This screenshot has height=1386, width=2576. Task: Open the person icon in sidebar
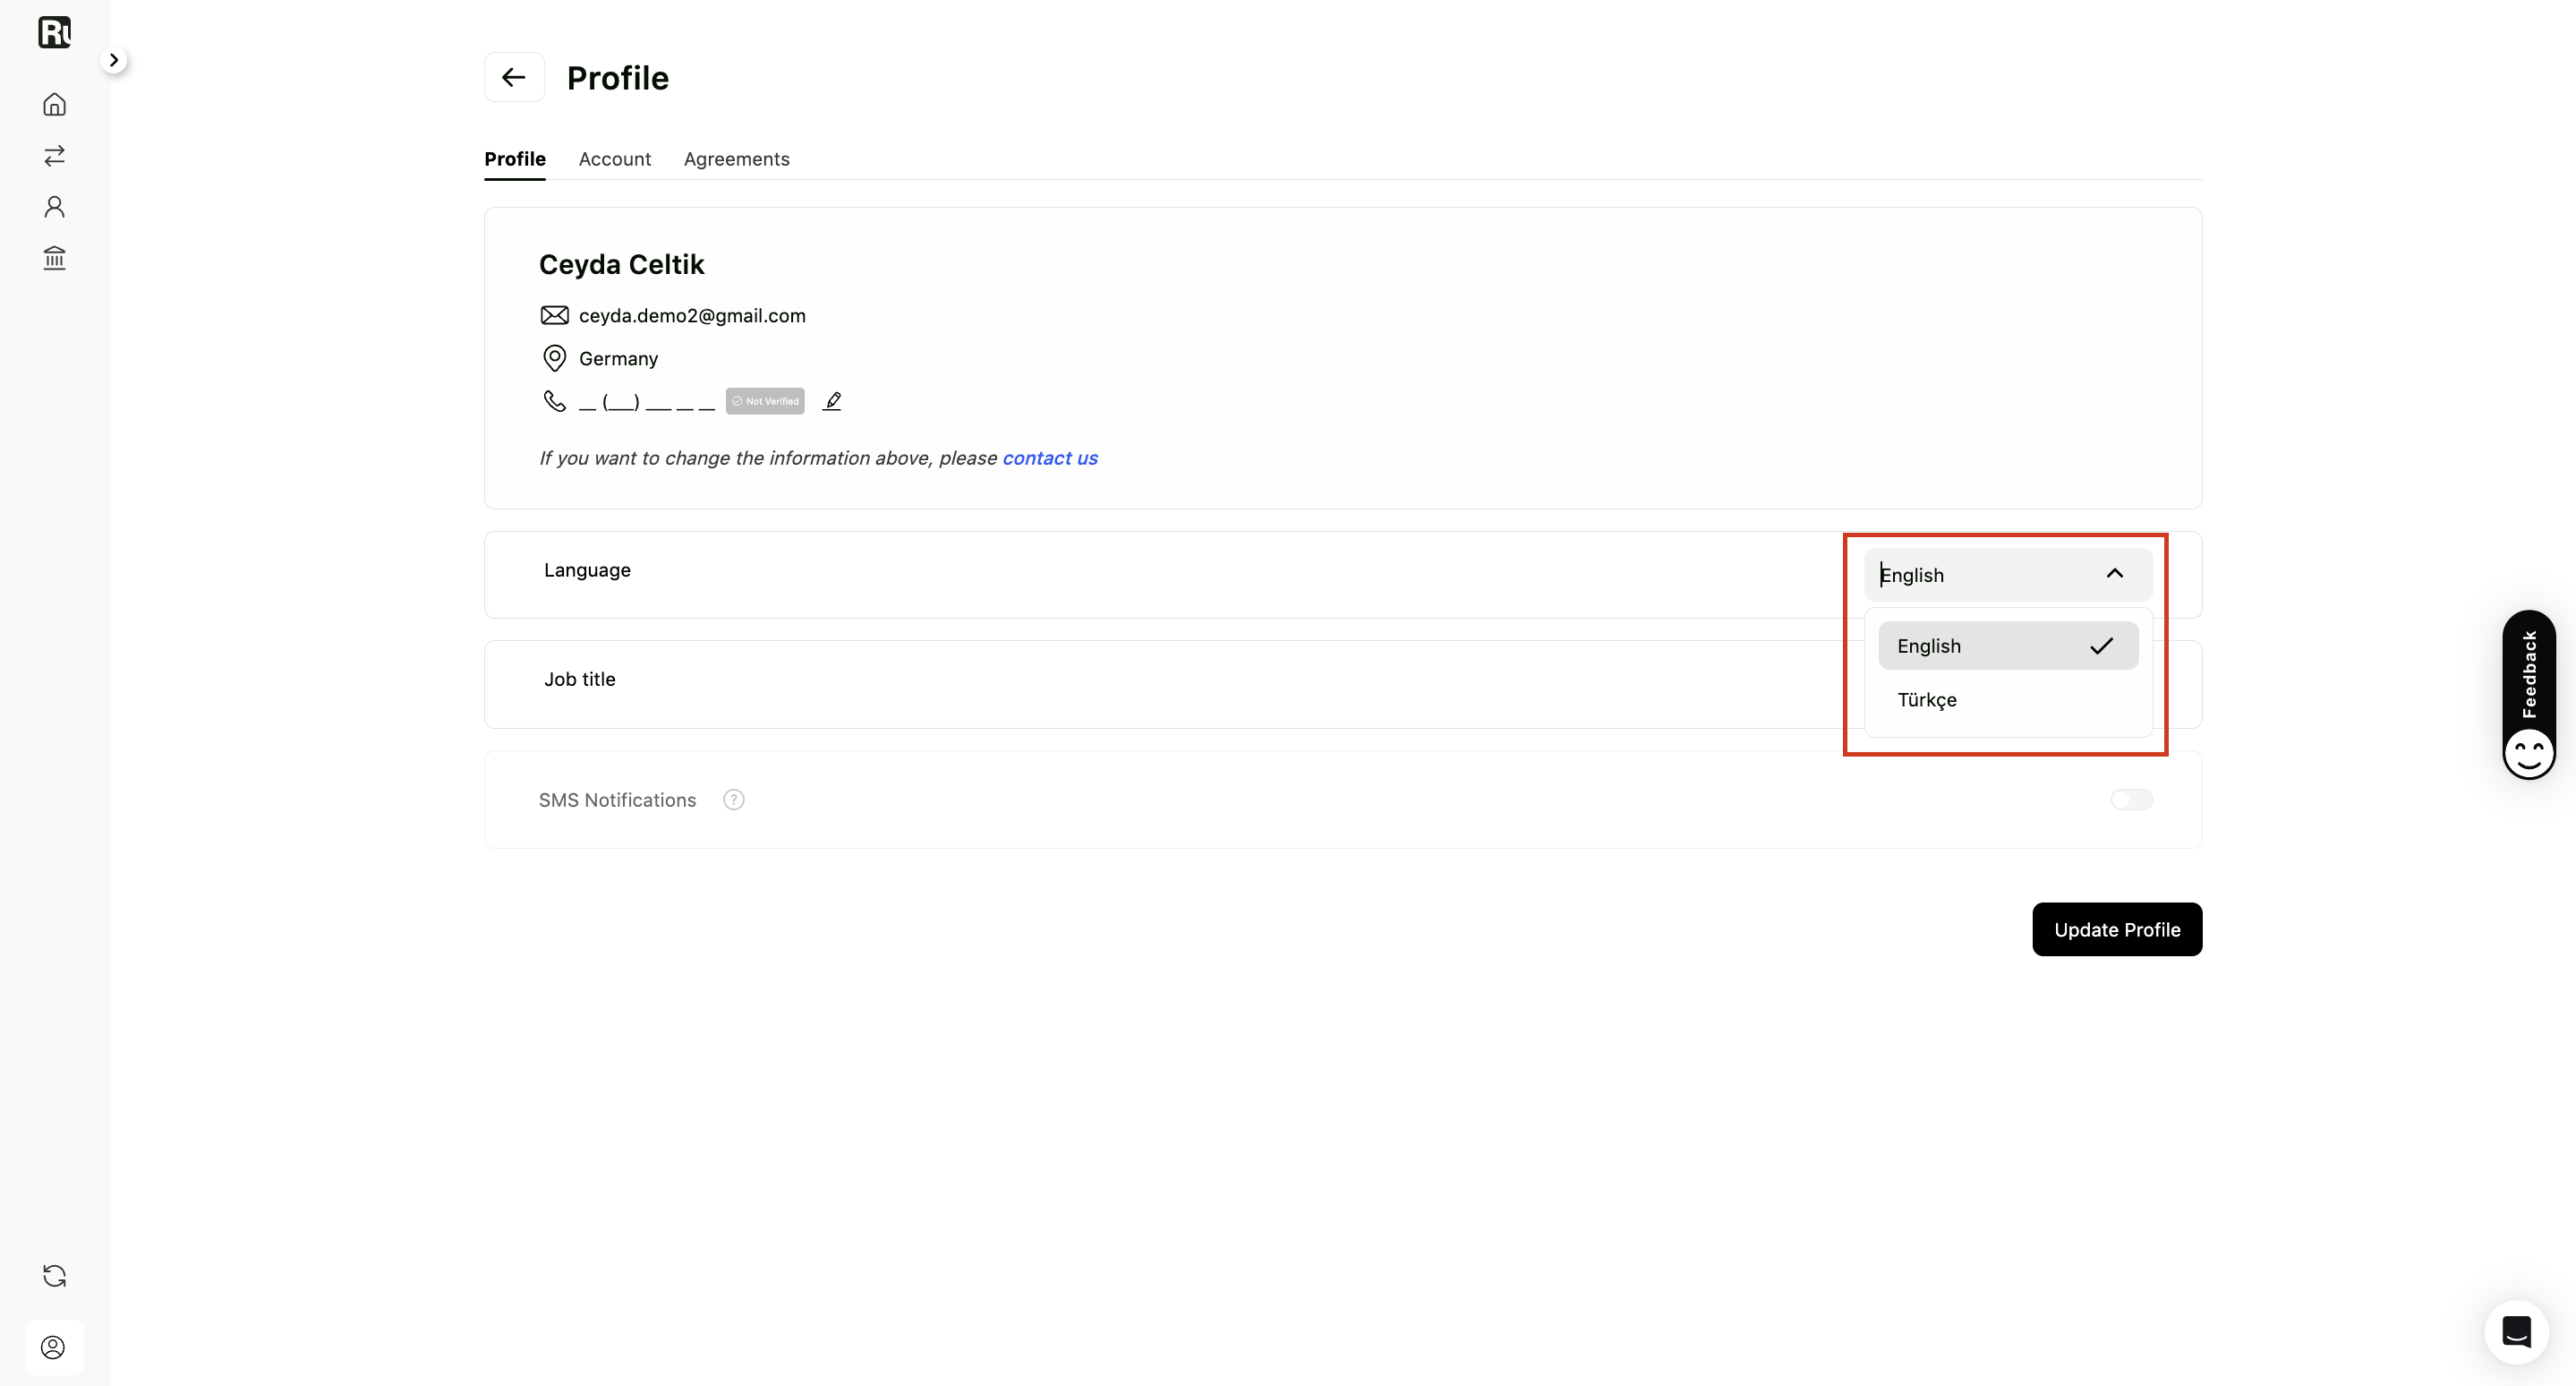pos(54,206)
